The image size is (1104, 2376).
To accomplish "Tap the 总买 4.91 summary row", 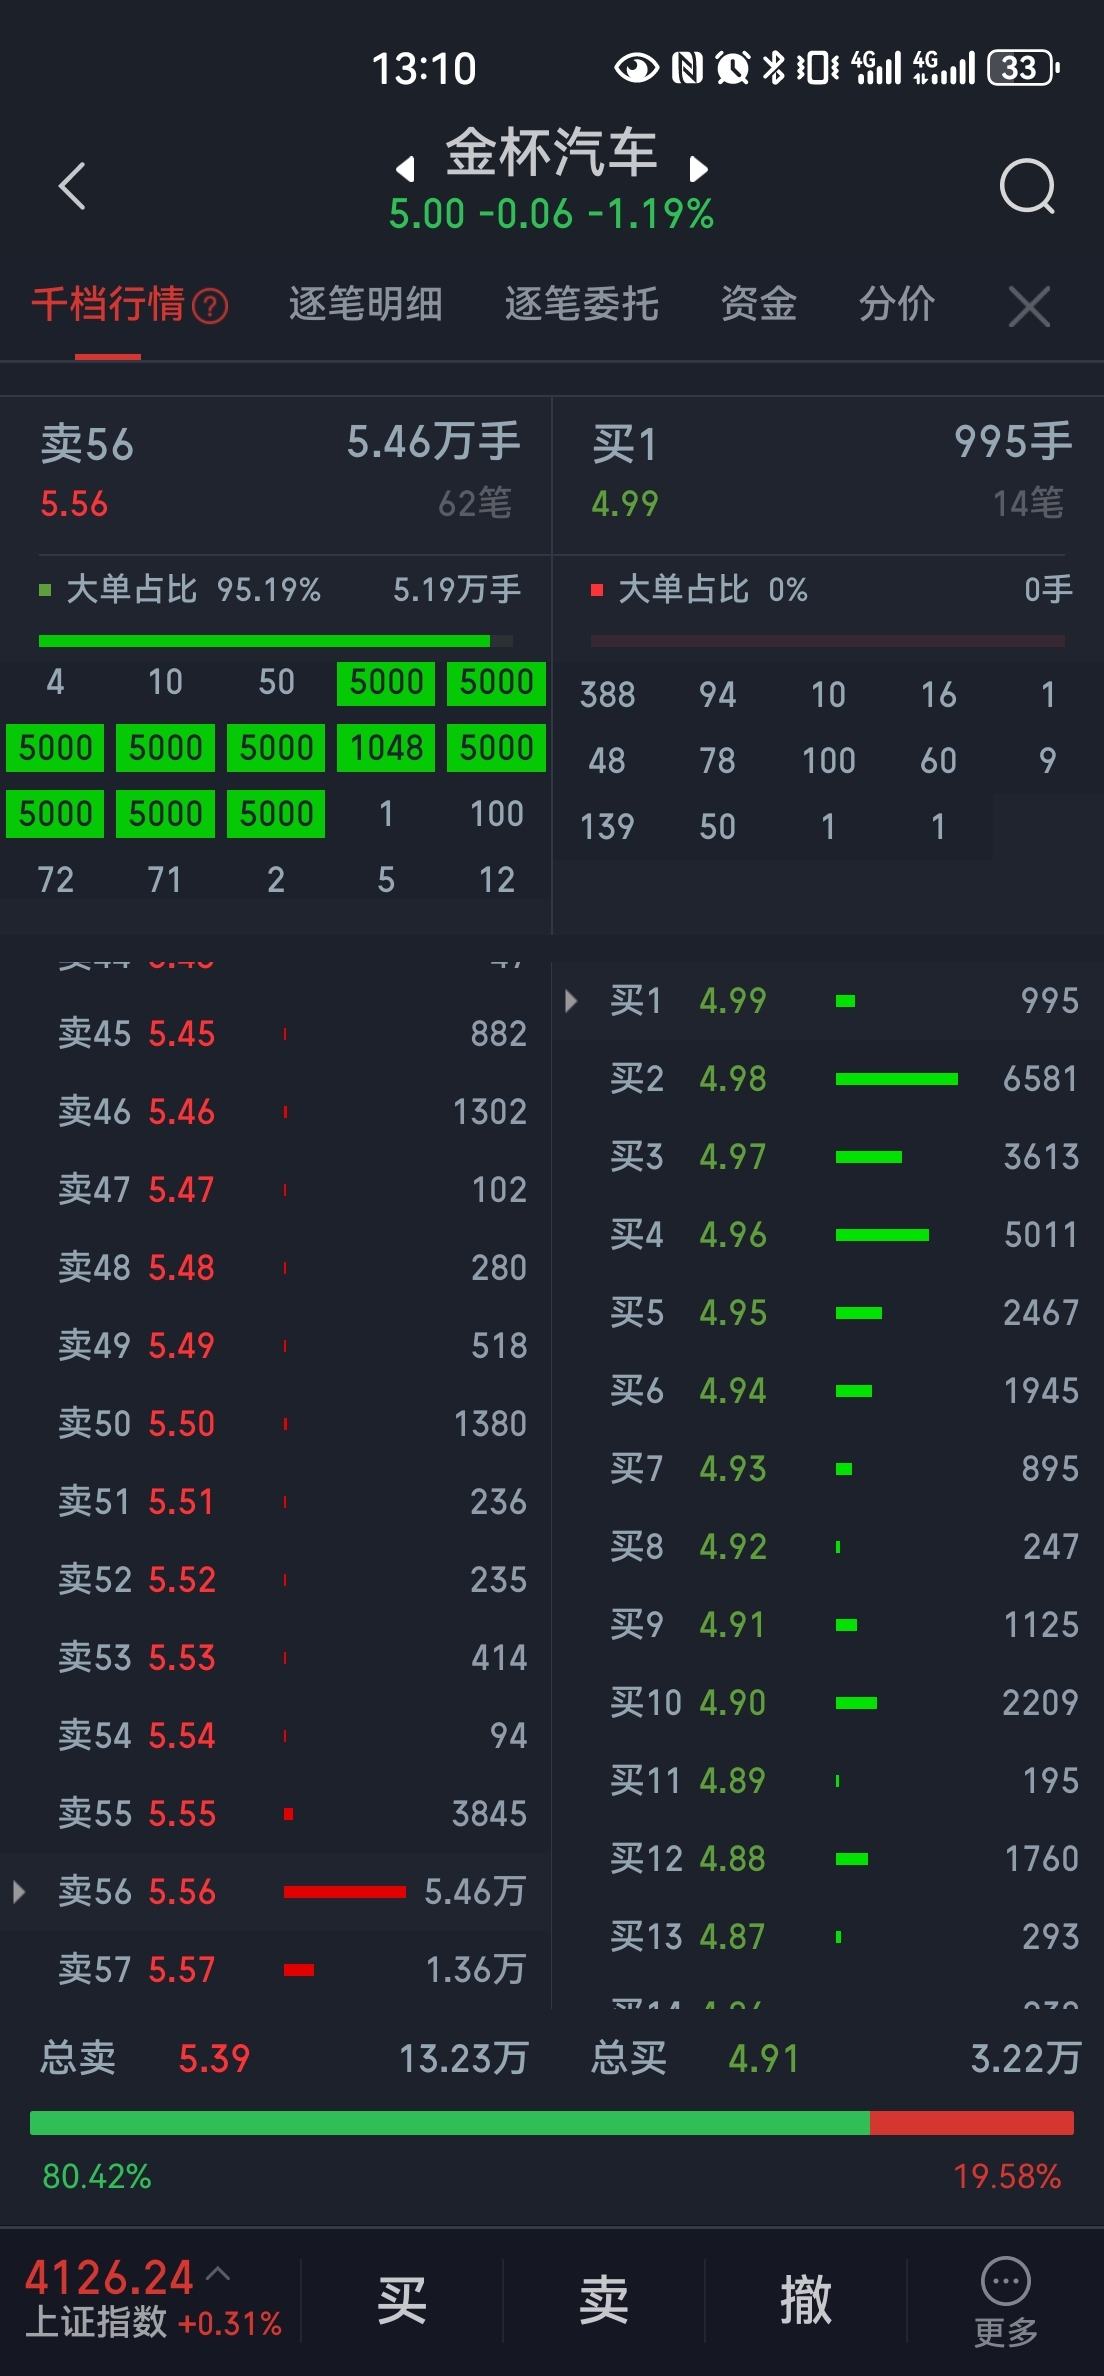I will pos(836,2058).
